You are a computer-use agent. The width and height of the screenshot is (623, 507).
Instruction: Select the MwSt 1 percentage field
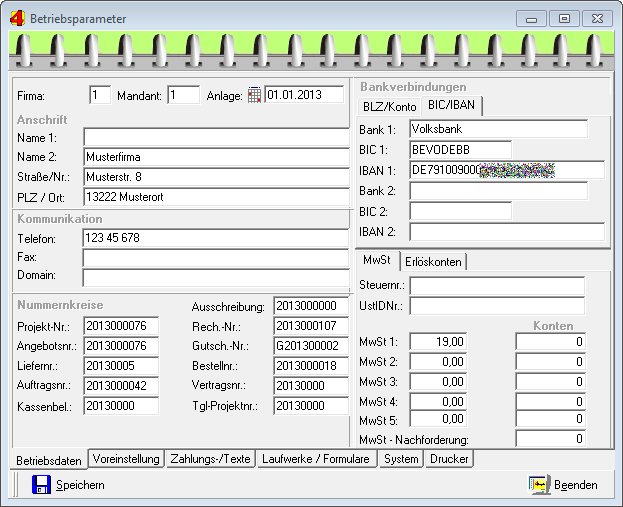click(x=438, y=342)
